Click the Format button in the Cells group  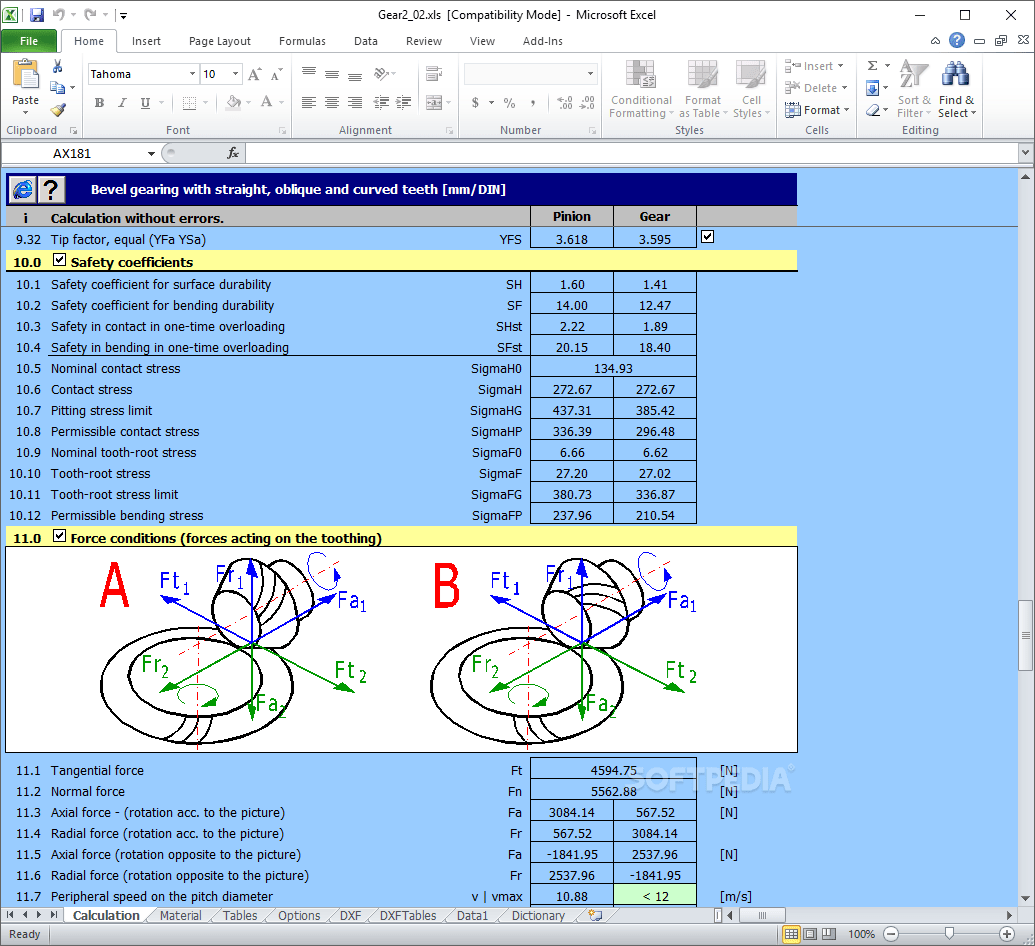point(817,110)
